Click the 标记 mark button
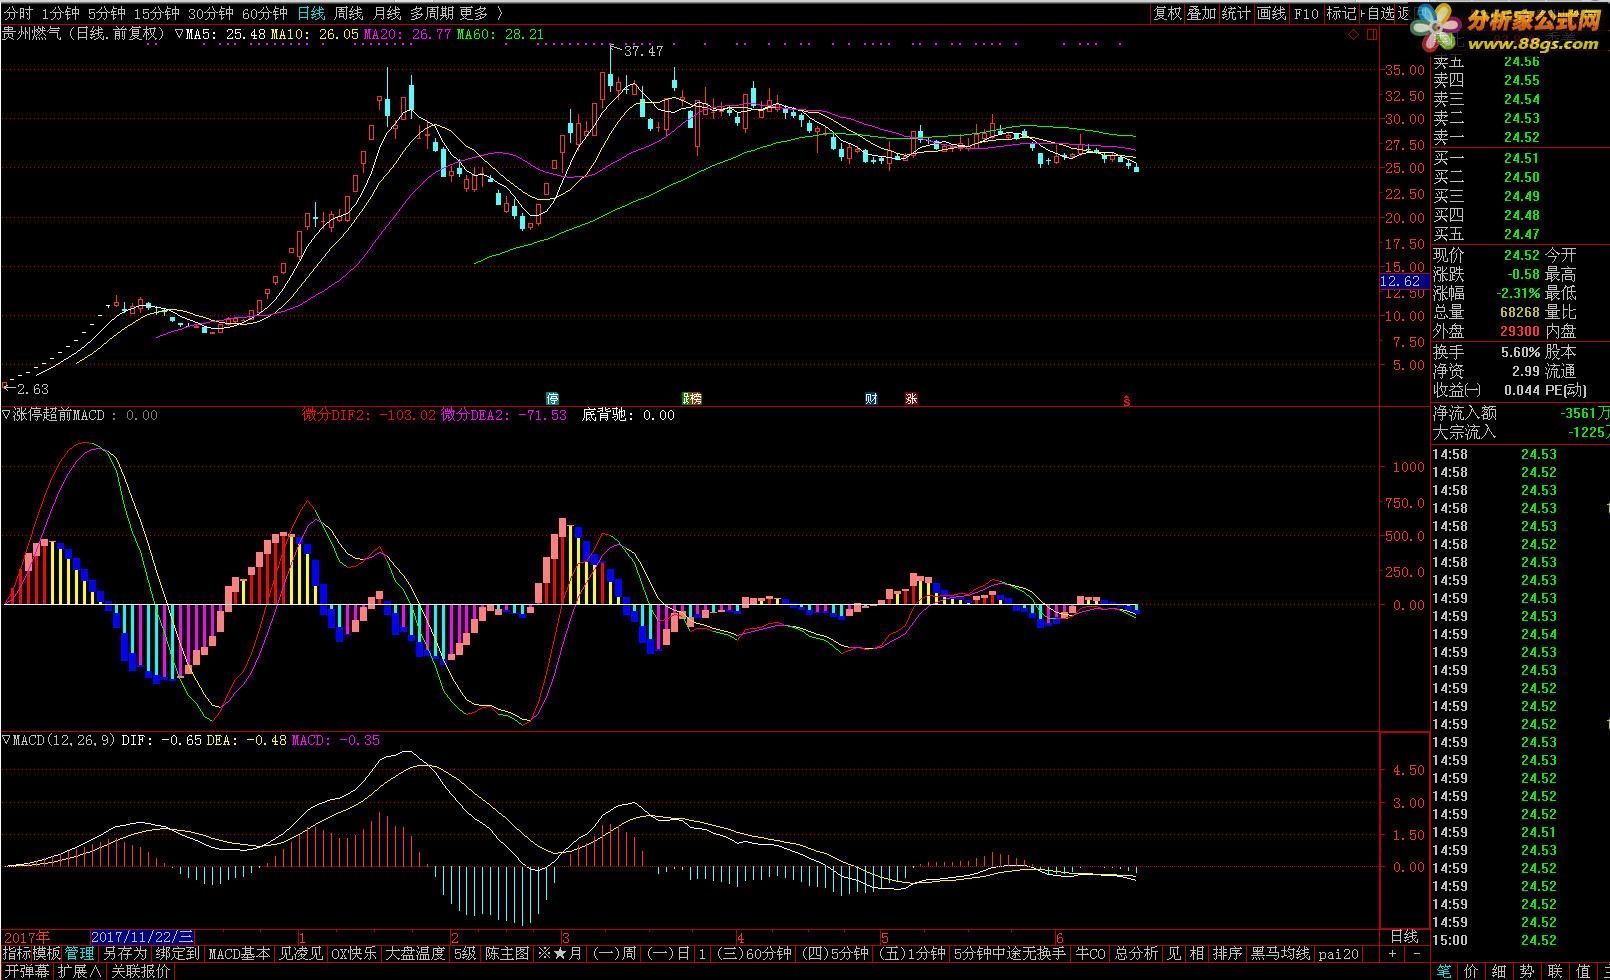The image size is (1610, 980). pos(1341,13)
